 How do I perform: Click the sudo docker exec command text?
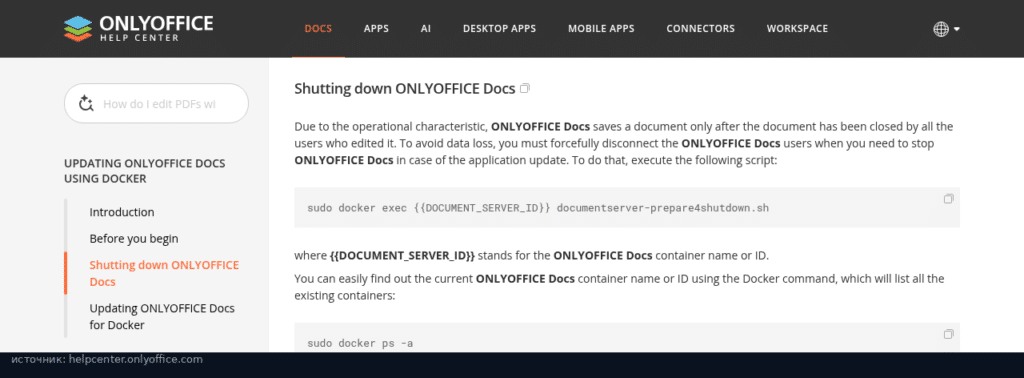click(x=538, y=208)
